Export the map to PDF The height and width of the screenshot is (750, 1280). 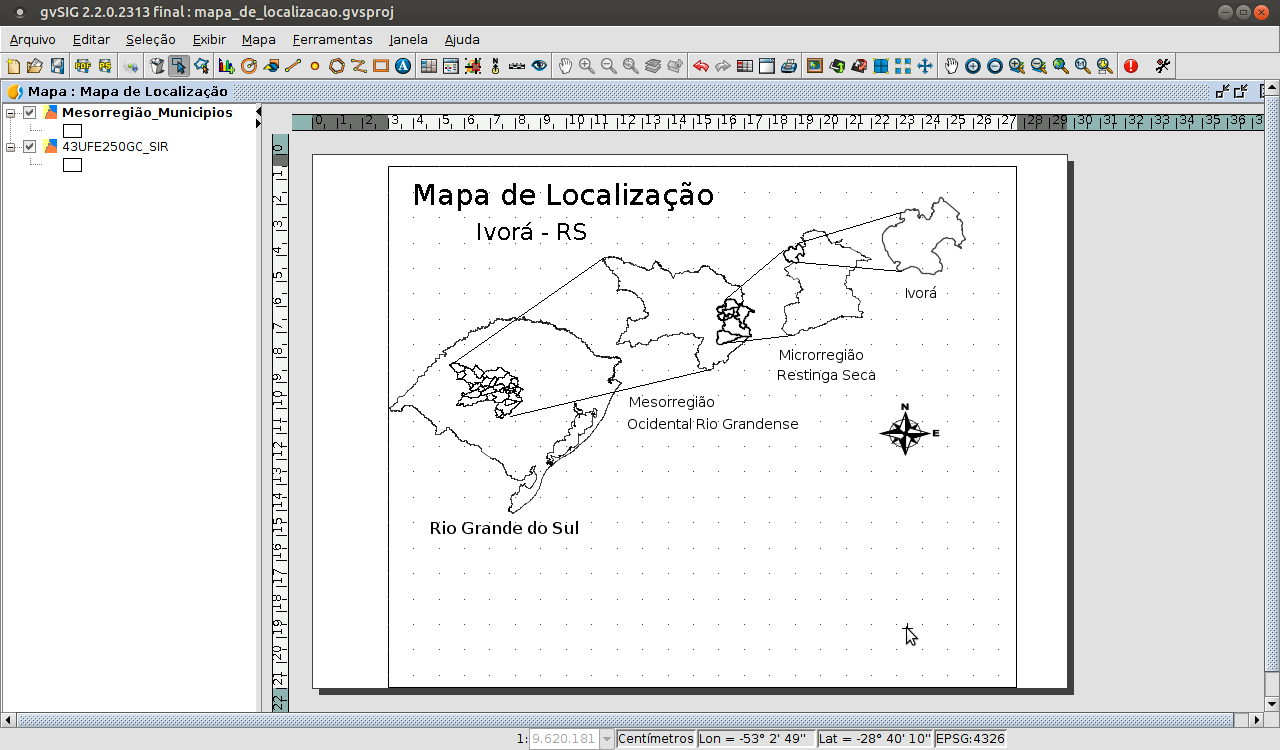pos(83,66)
